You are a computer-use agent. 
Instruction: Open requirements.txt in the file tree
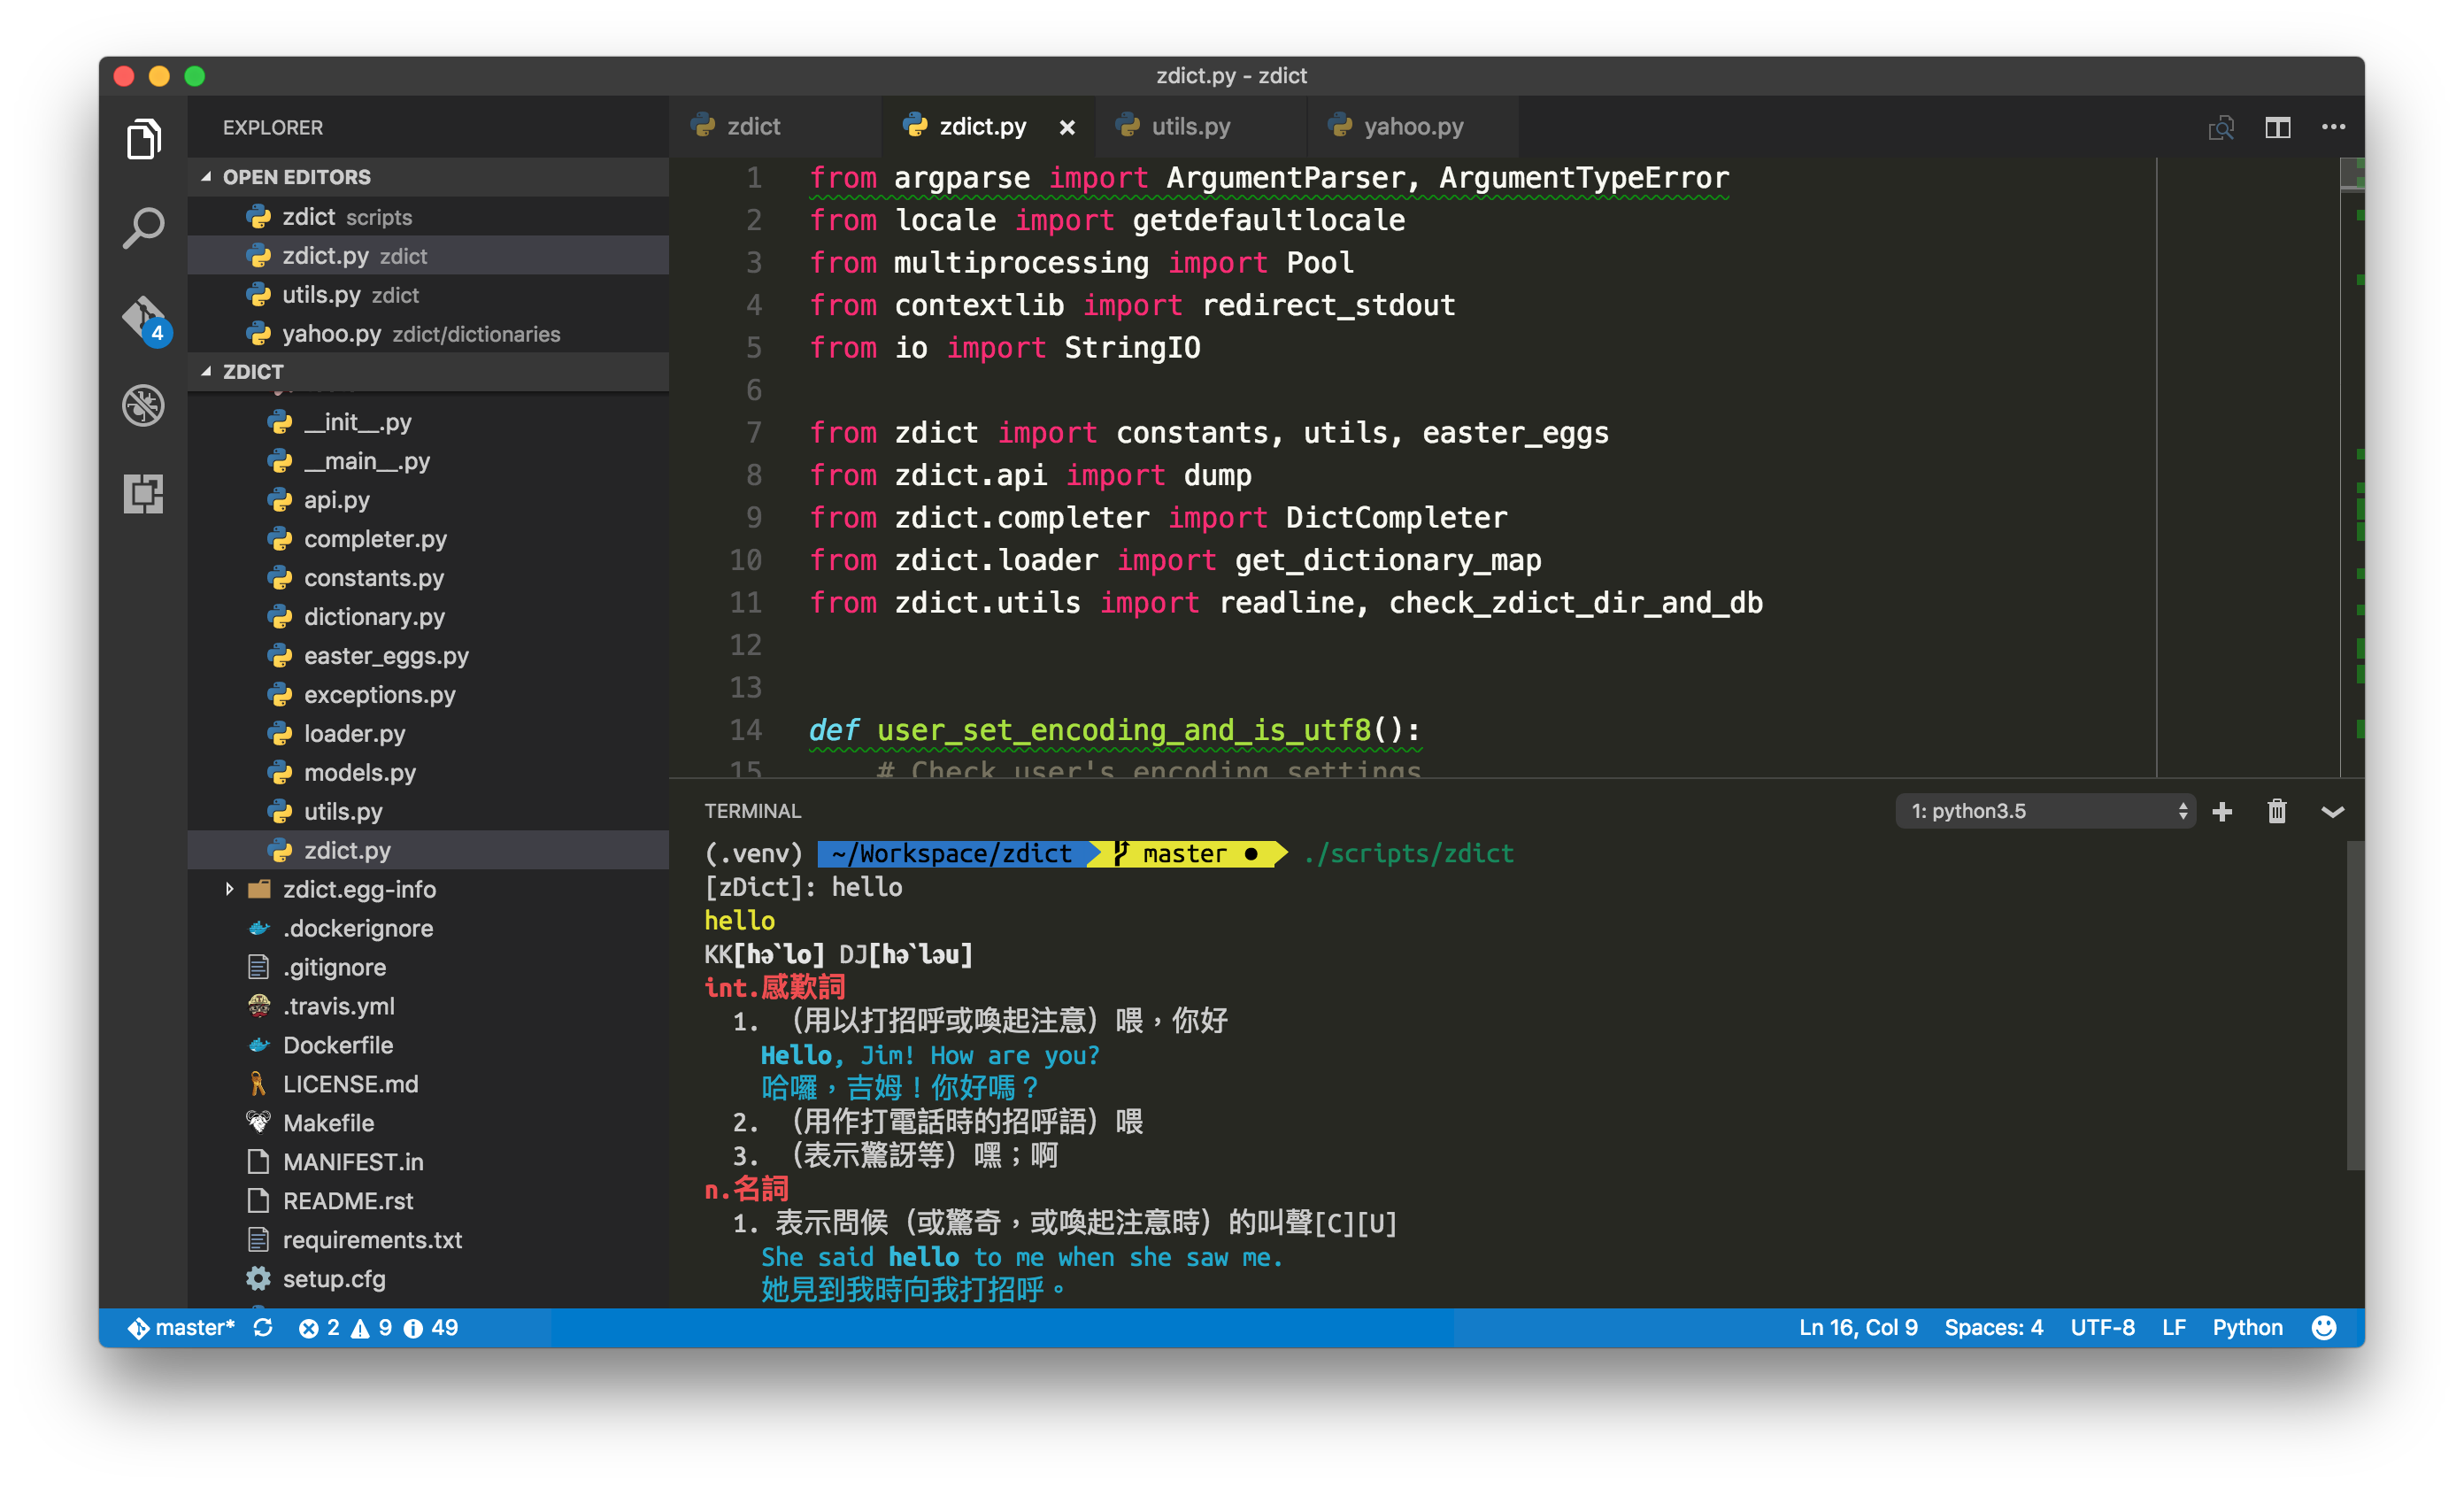tap(428, 1240)
